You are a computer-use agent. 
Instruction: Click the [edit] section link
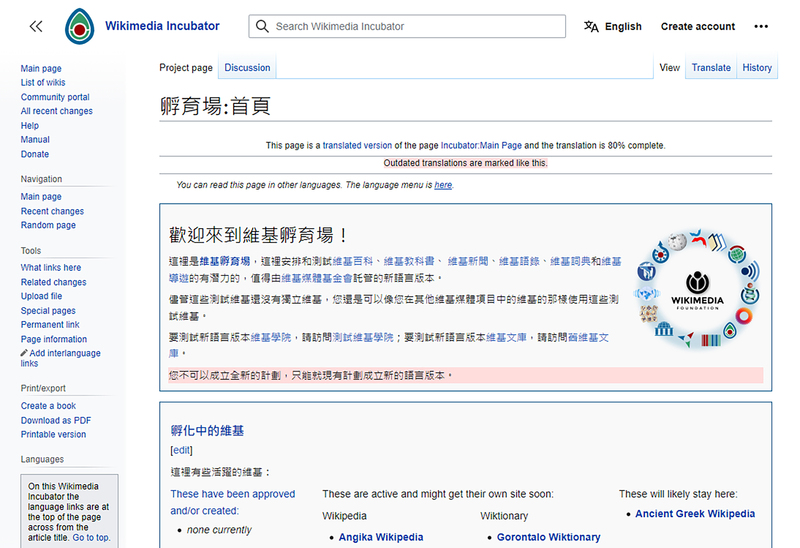[x=181, y=450]
